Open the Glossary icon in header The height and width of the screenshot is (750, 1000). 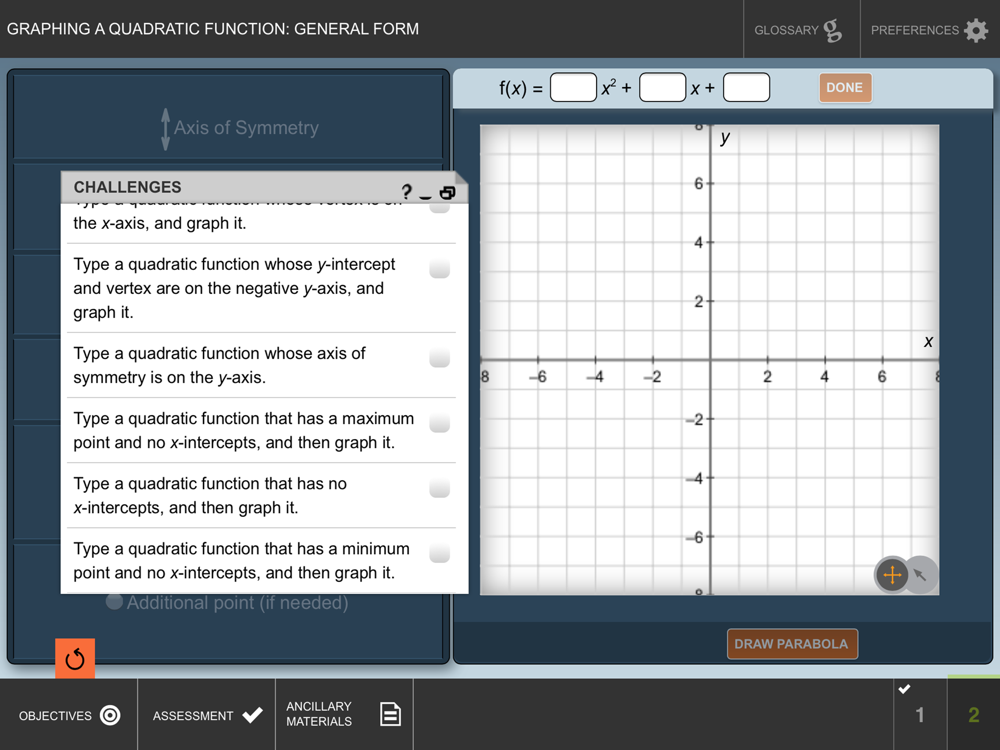pos(832,30)
